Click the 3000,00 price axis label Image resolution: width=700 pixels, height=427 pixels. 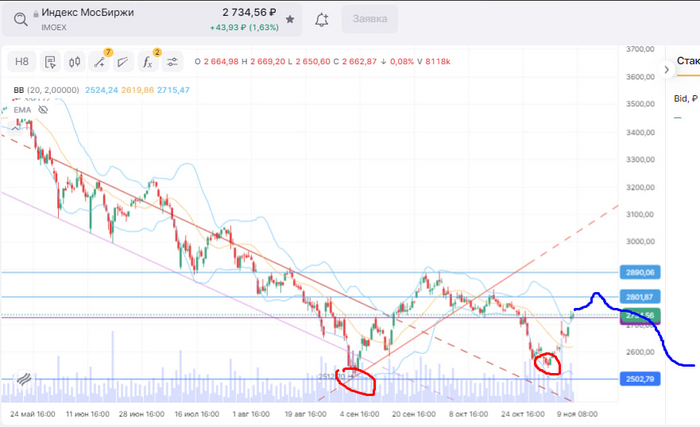[640, 242]
